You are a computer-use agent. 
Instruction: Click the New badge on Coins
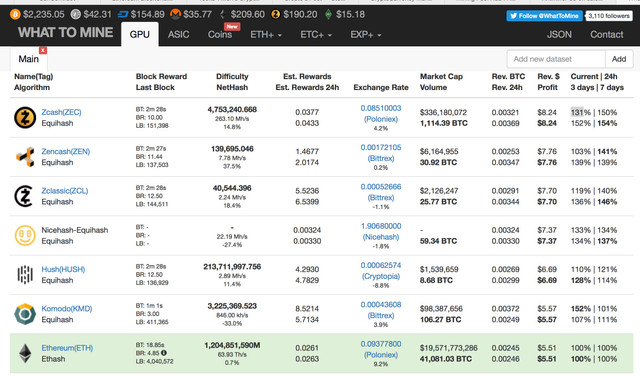232,27
